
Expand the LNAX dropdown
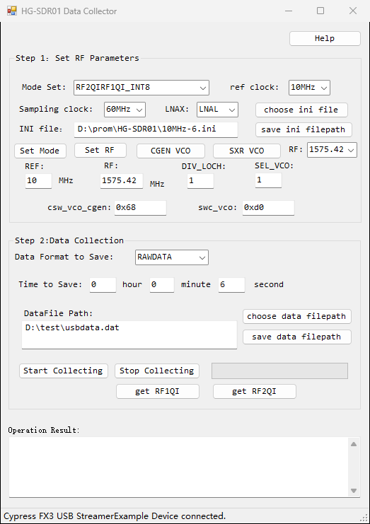point(217,110)
